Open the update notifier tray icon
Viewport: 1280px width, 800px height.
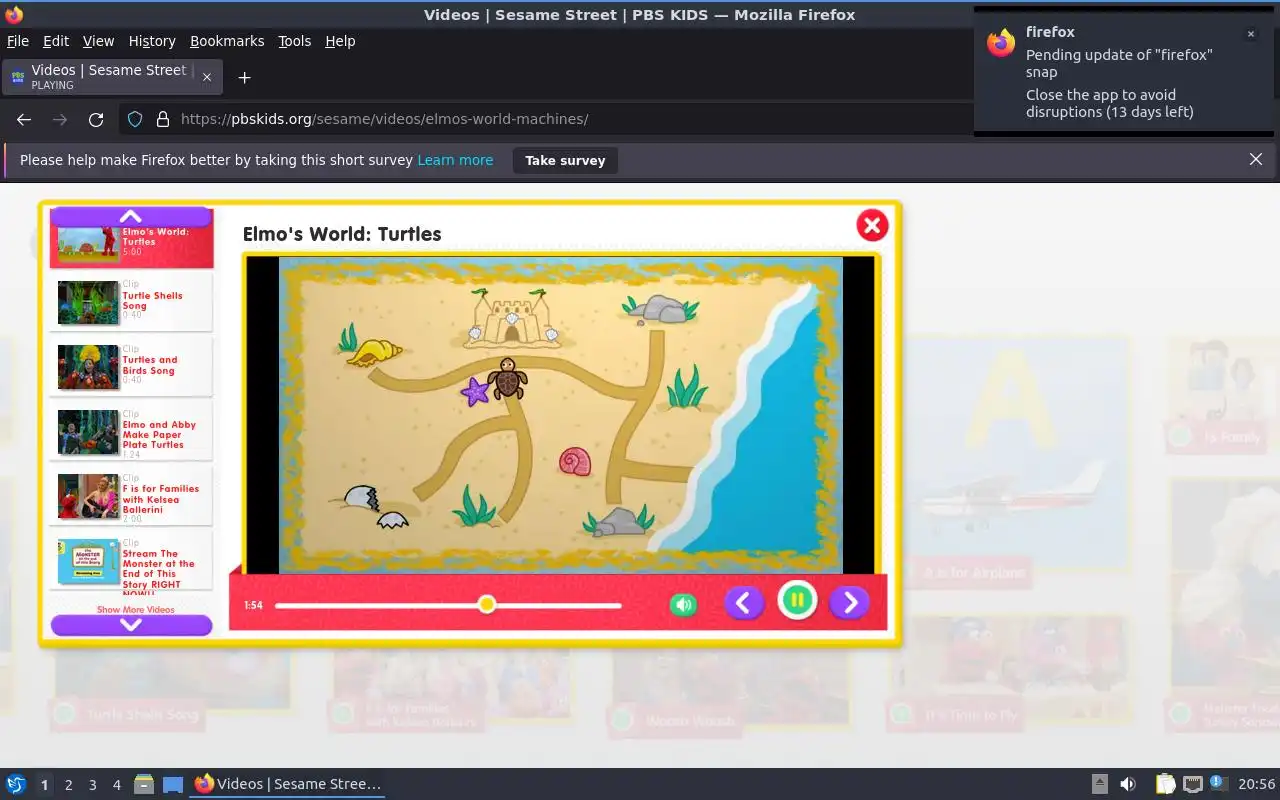coord(1218,784)
